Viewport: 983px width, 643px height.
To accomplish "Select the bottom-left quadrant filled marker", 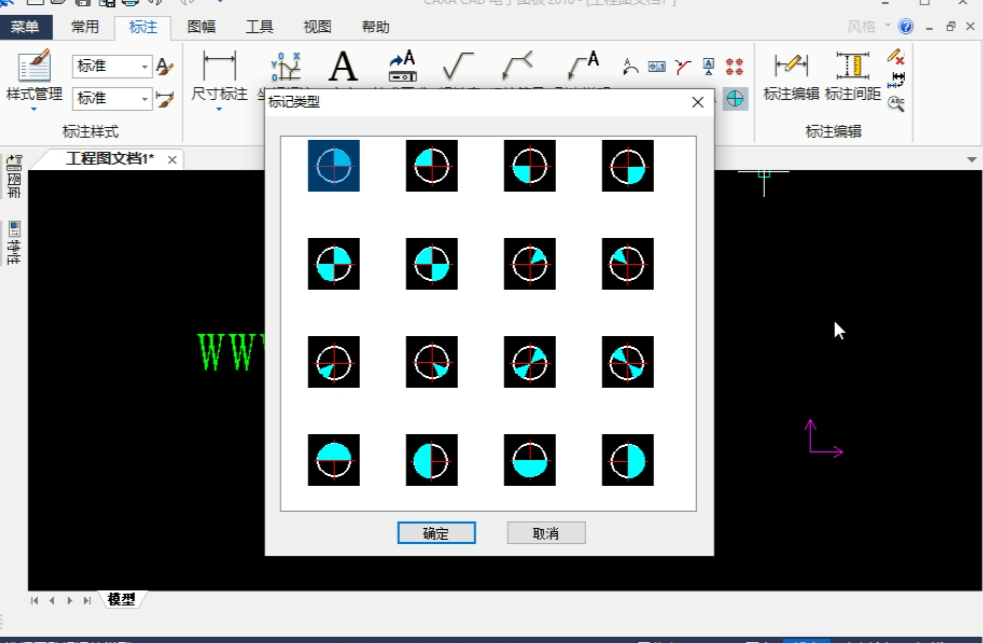I will click(529, 165).
